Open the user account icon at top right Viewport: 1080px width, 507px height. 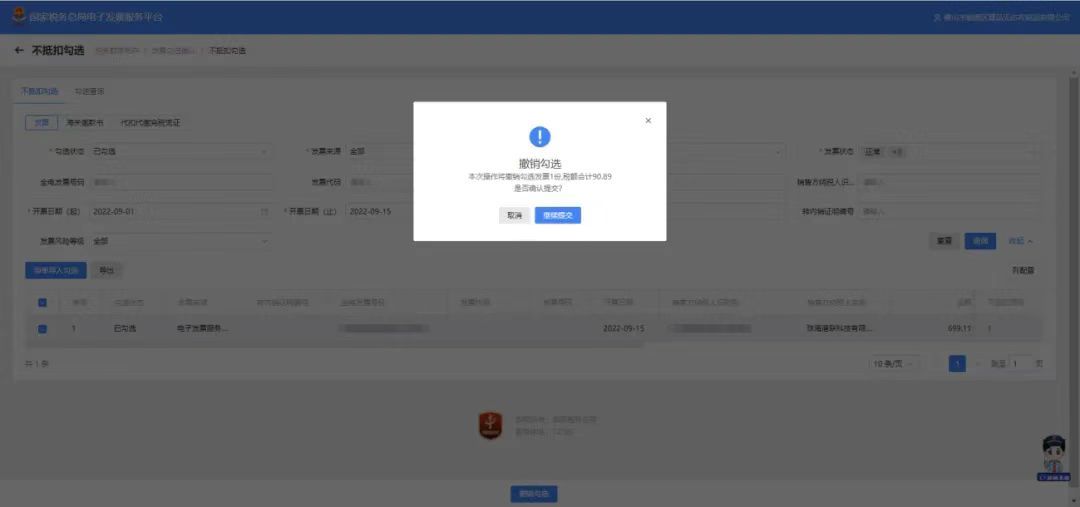[937, 18]
